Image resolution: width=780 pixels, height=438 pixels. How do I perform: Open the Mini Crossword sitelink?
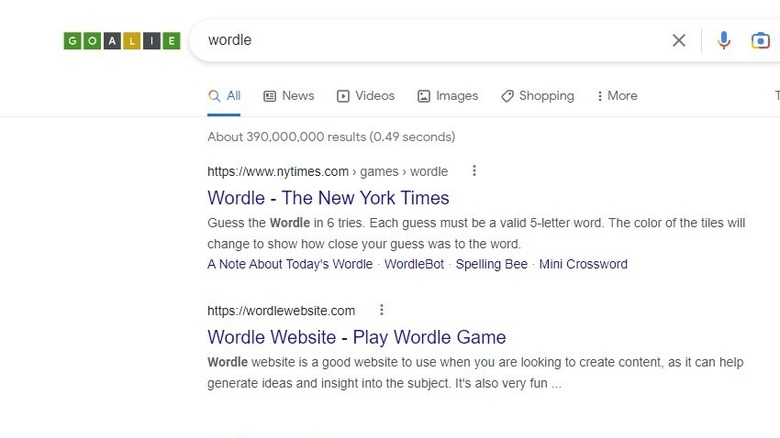pos(583,264)
